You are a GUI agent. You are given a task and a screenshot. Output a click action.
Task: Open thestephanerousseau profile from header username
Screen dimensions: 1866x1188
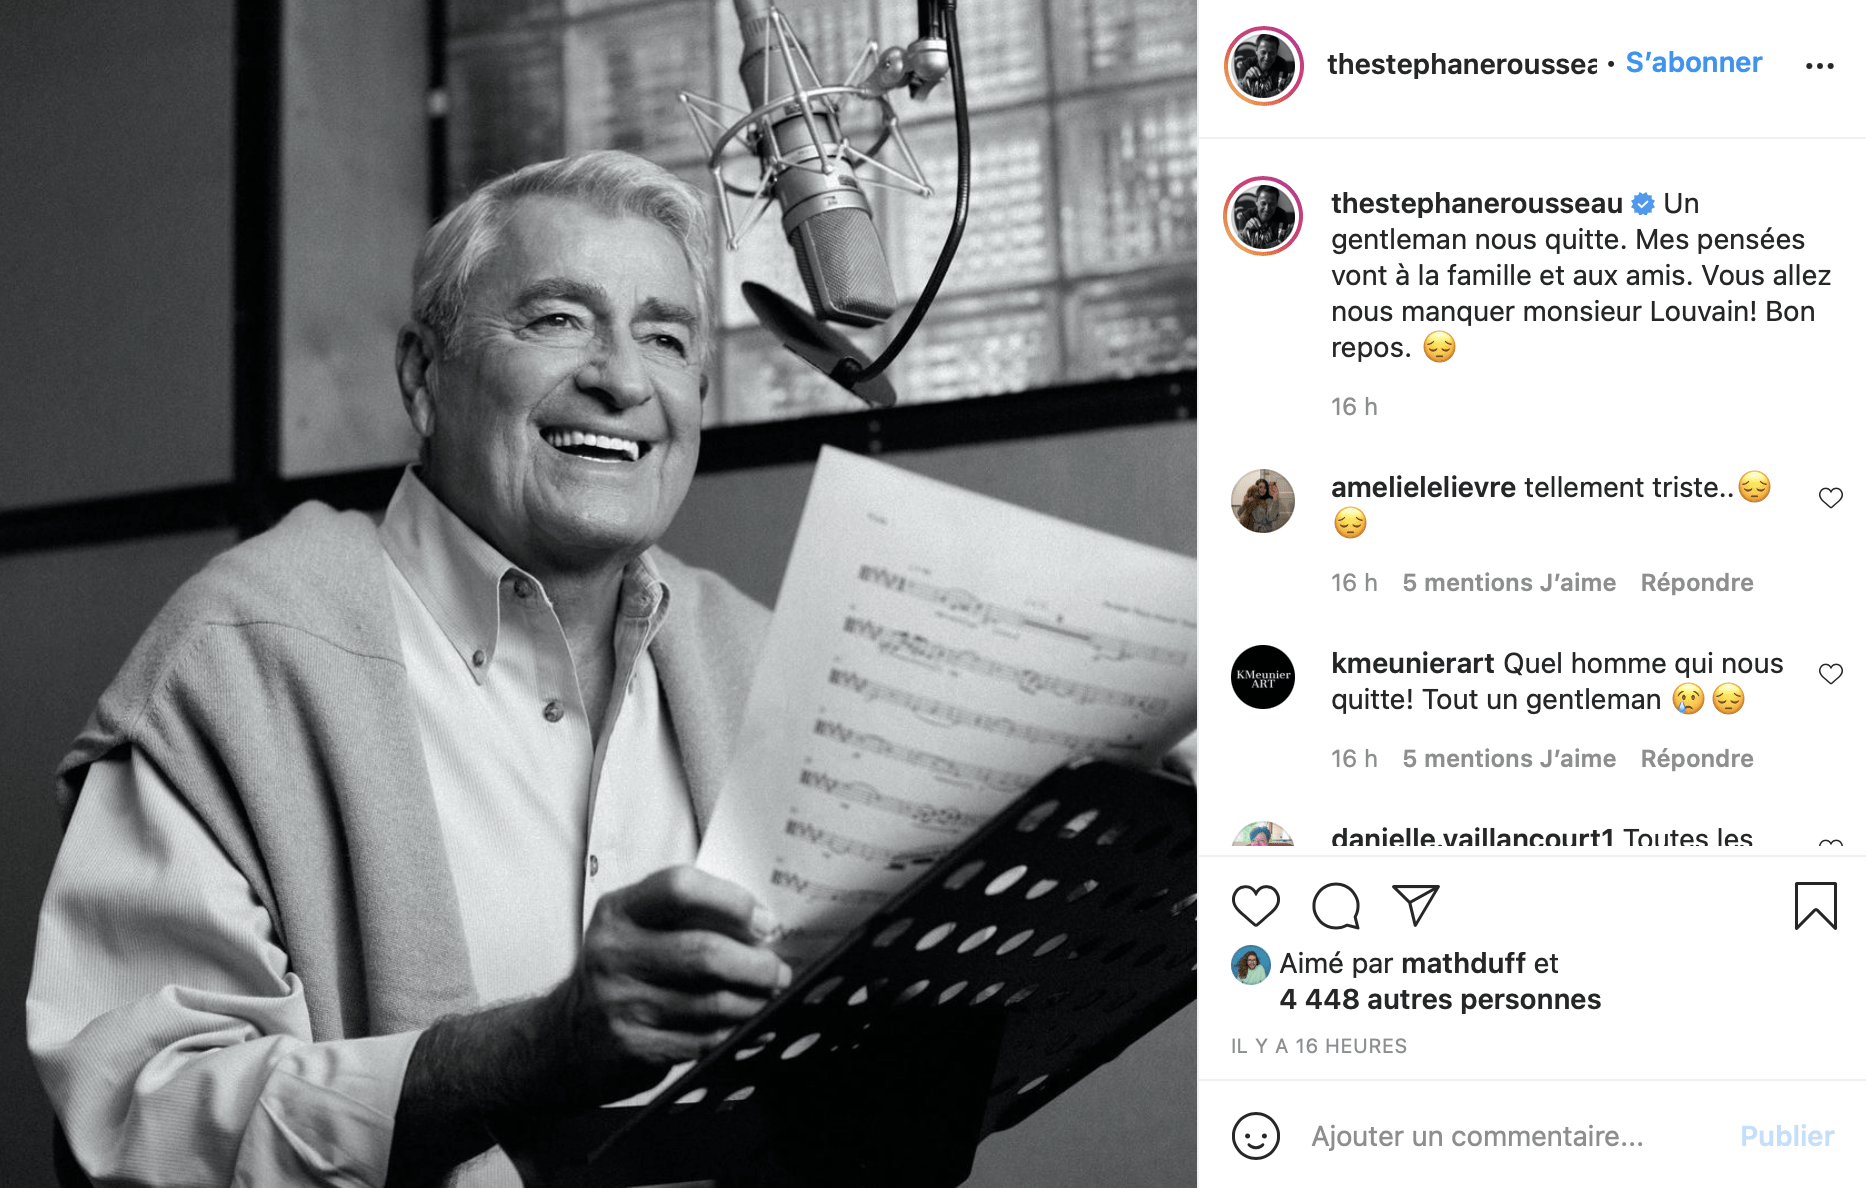coord(1461,65)
